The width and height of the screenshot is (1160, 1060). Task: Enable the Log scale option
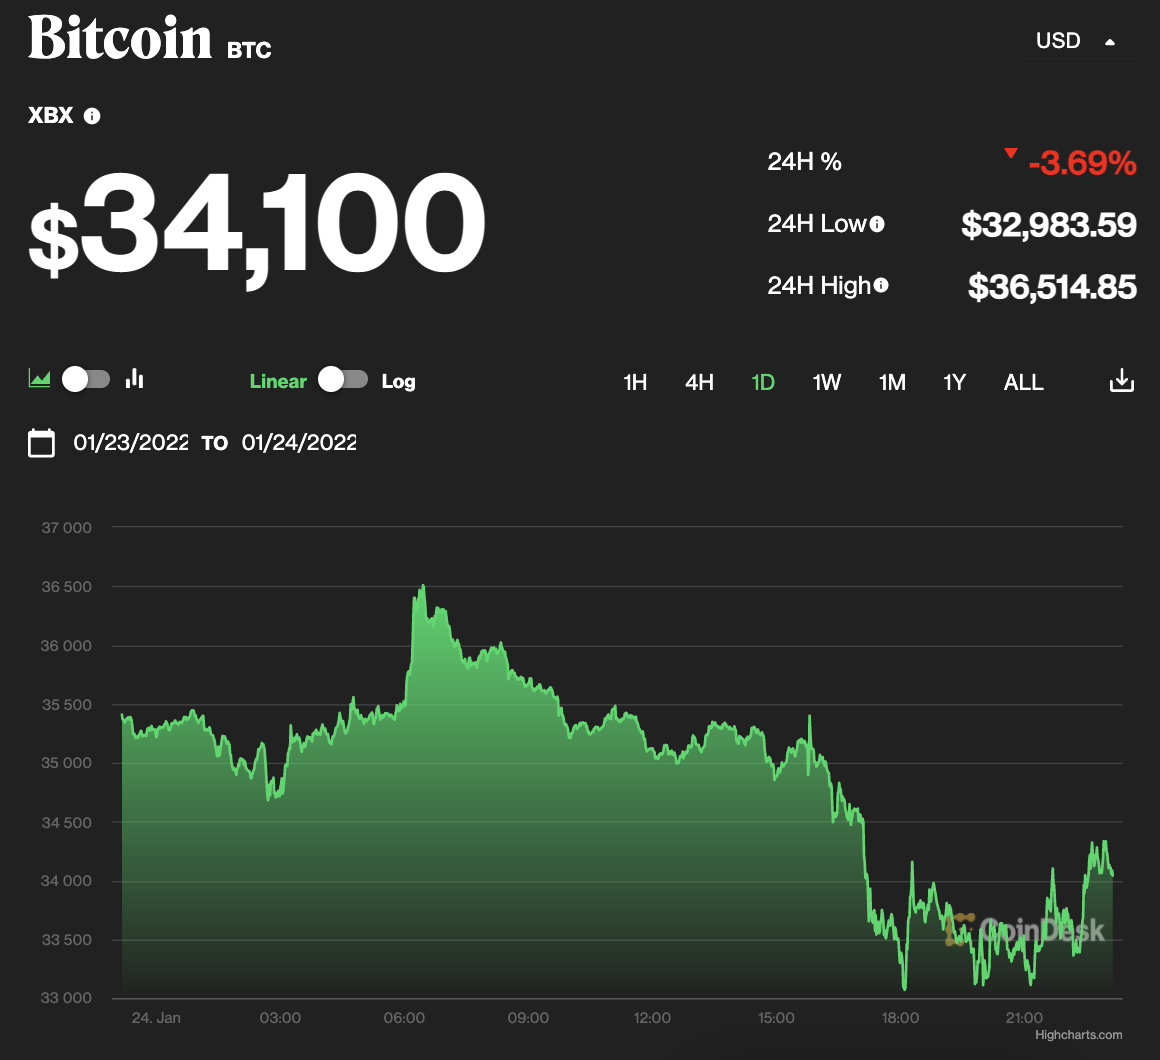pos(399,380)
